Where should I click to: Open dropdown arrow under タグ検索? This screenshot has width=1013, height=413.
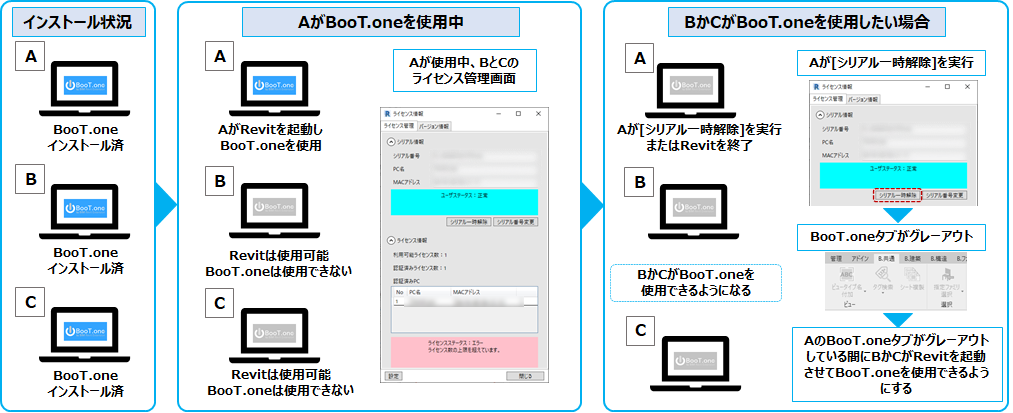coord(883,293)
